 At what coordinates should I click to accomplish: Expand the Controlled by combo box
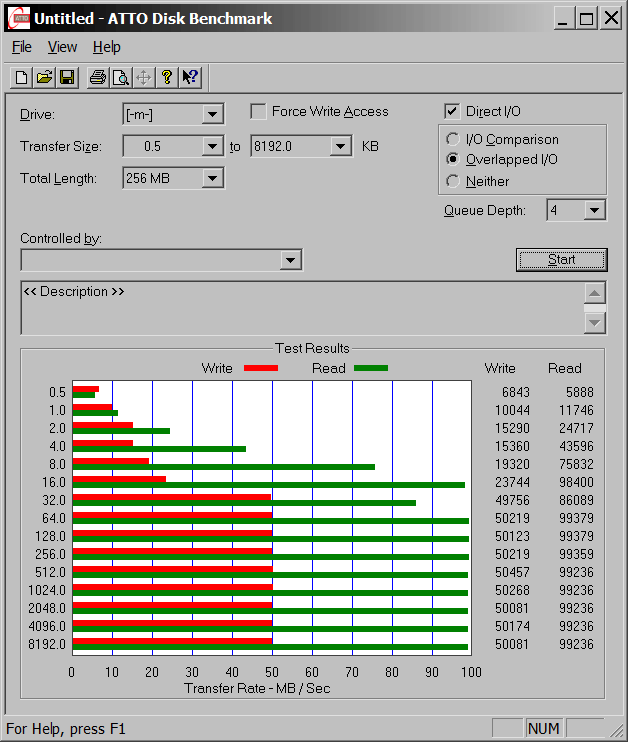tap(290, 260)
